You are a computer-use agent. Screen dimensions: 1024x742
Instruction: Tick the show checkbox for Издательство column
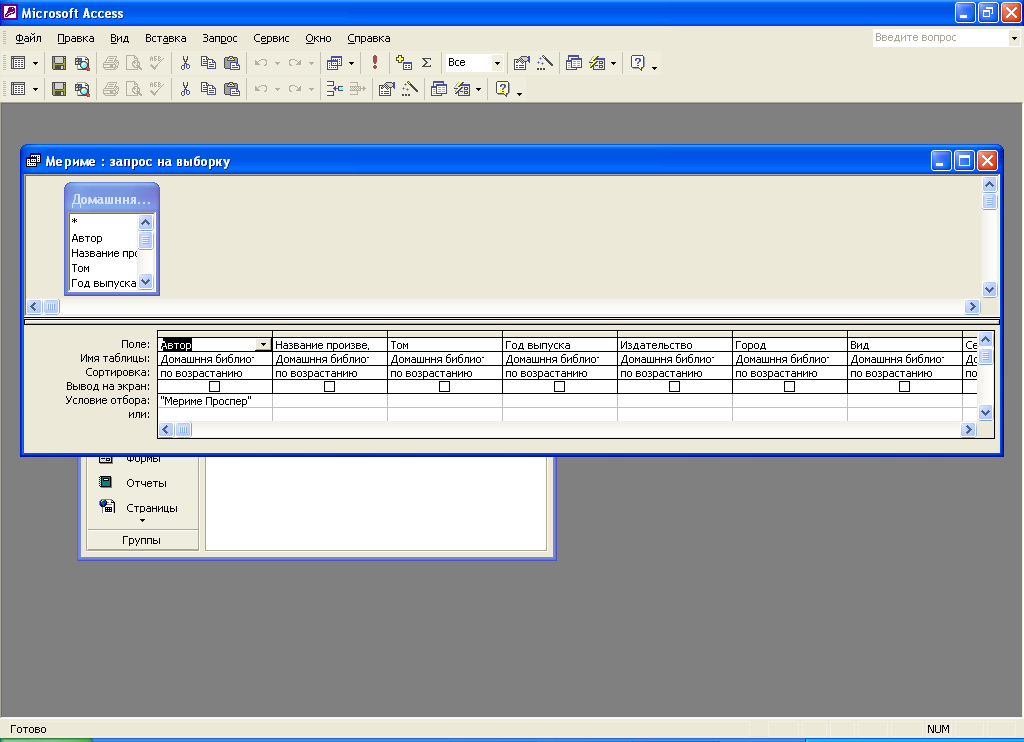[x=674, y=387]
